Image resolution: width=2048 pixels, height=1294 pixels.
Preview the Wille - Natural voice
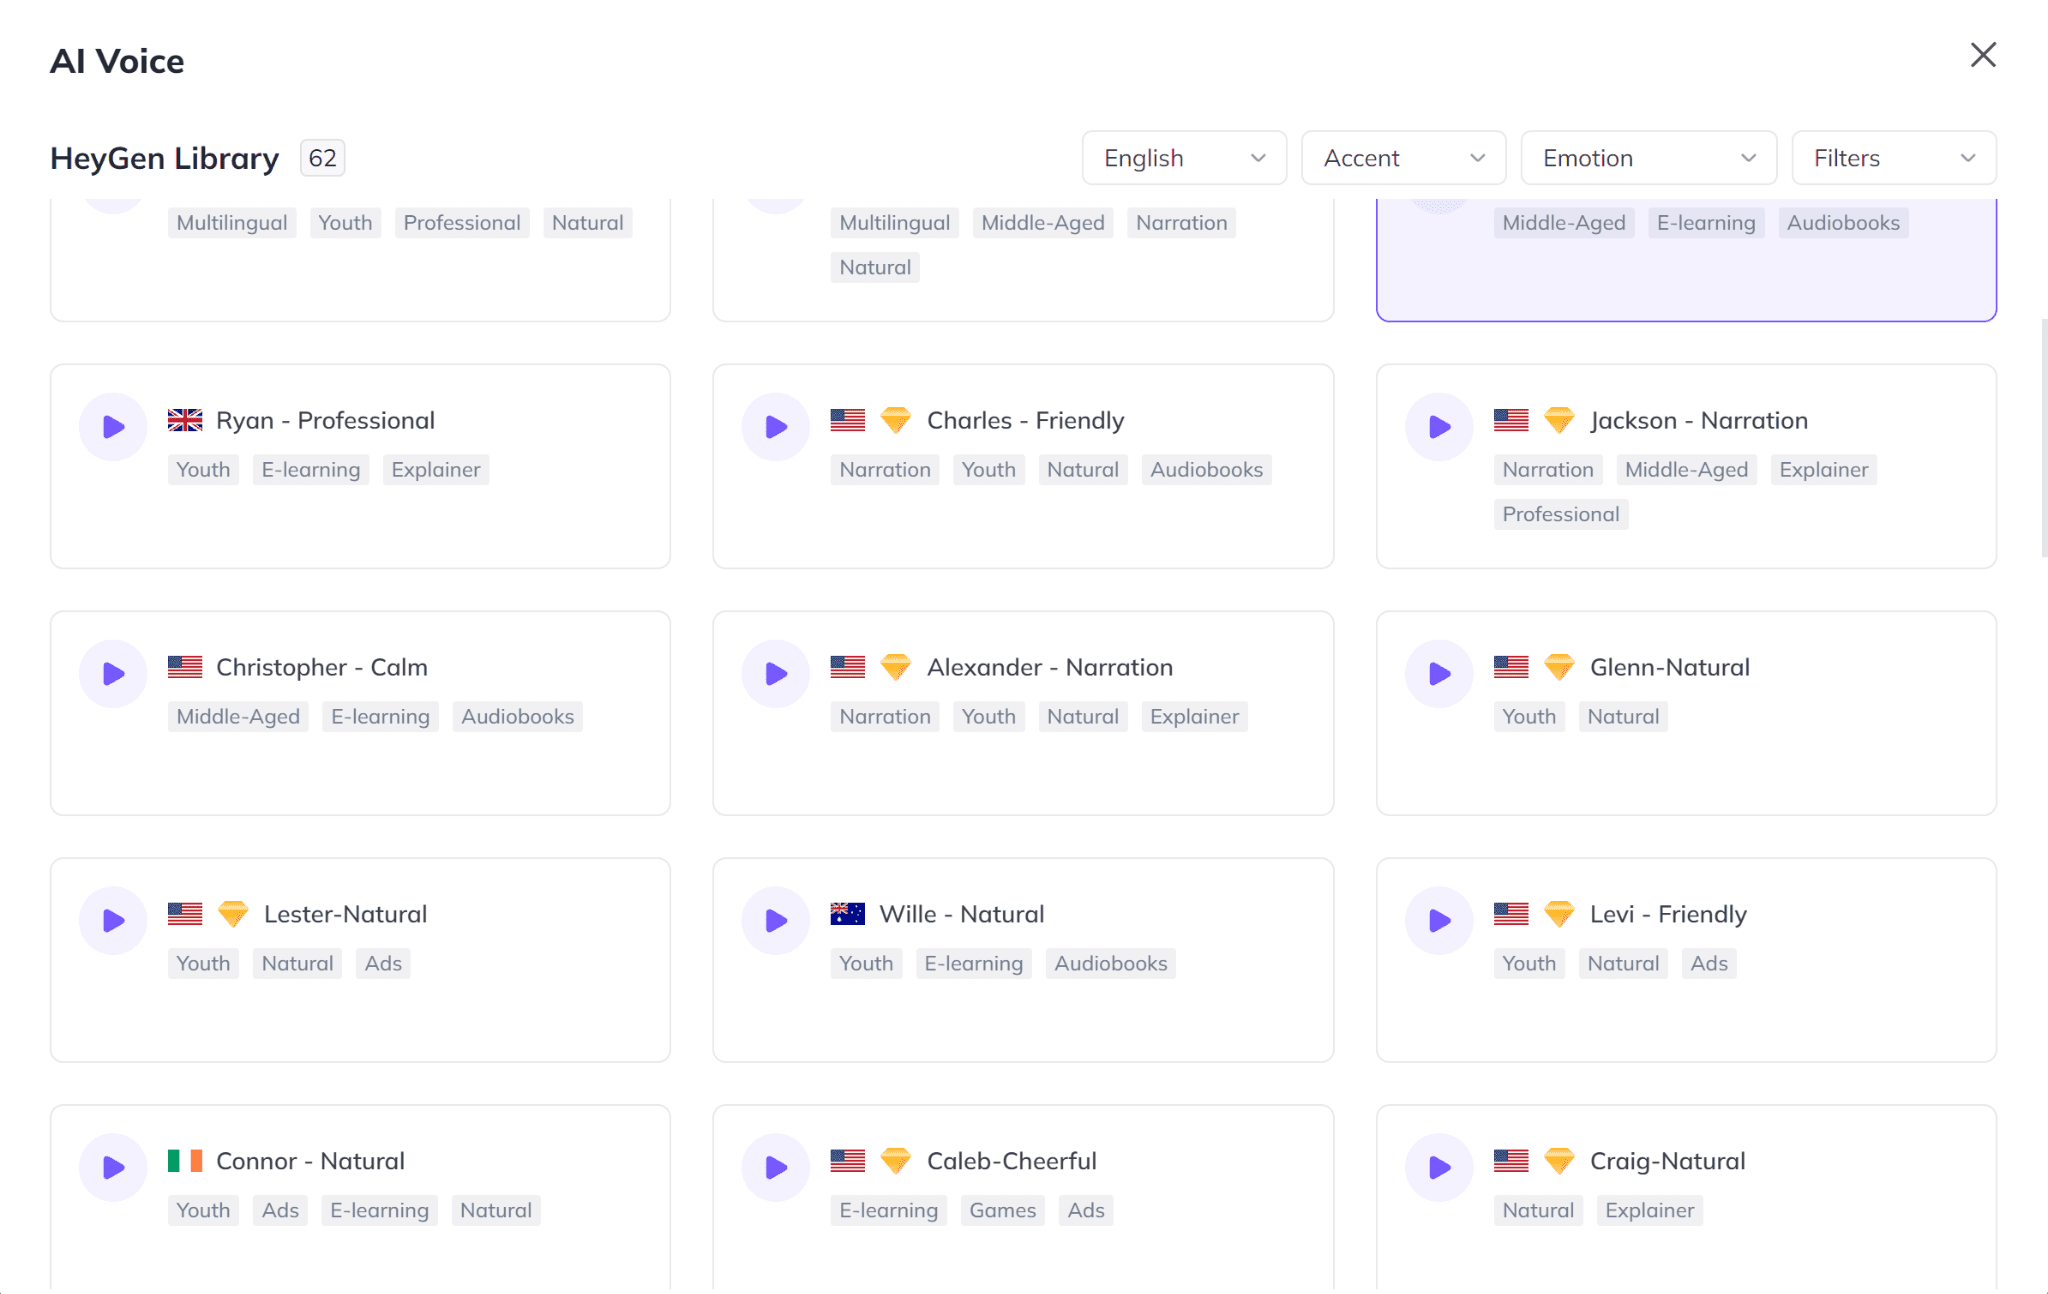tap(776, 921)
